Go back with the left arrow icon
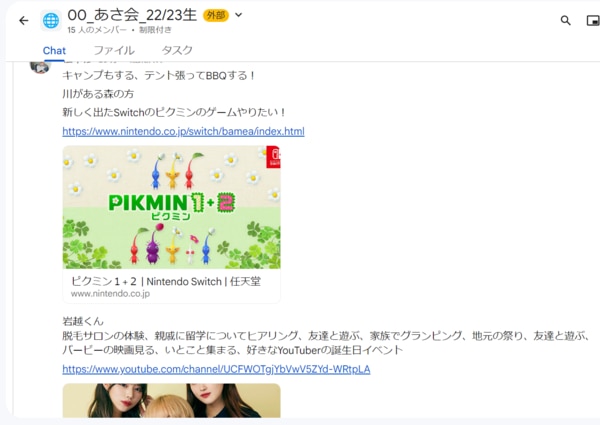 tap(24, 20)
